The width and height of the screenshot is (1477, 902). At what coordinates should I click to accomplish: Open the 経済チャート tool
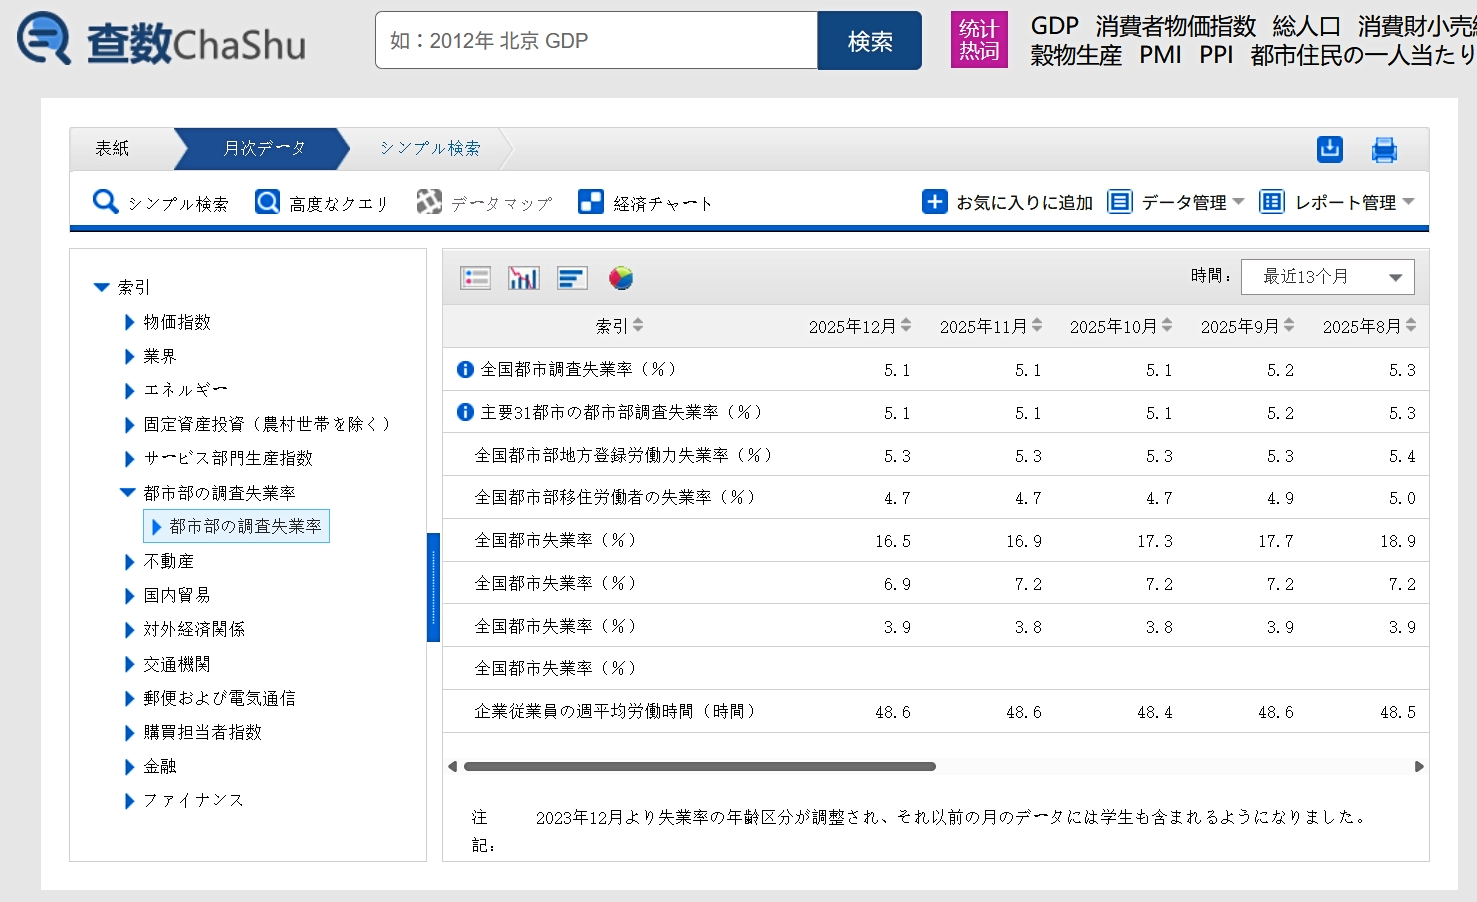646,203
